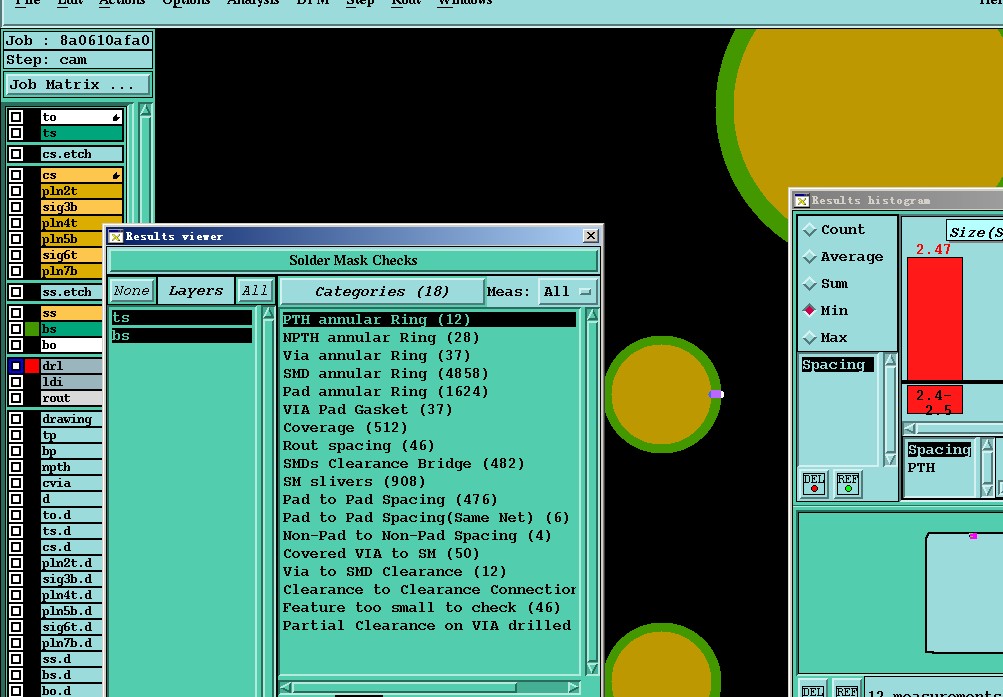Click the green color swatch beside bs layer
Image resolution: width=1003 pixels, height=697 pixels.
pyautogui.click(x=32, y=329)
